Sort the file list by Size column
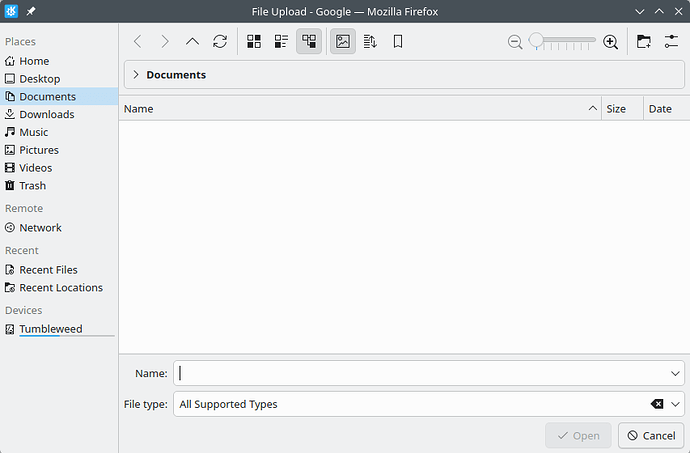Screen dimensions: 690x453 [x=616, y=108]
